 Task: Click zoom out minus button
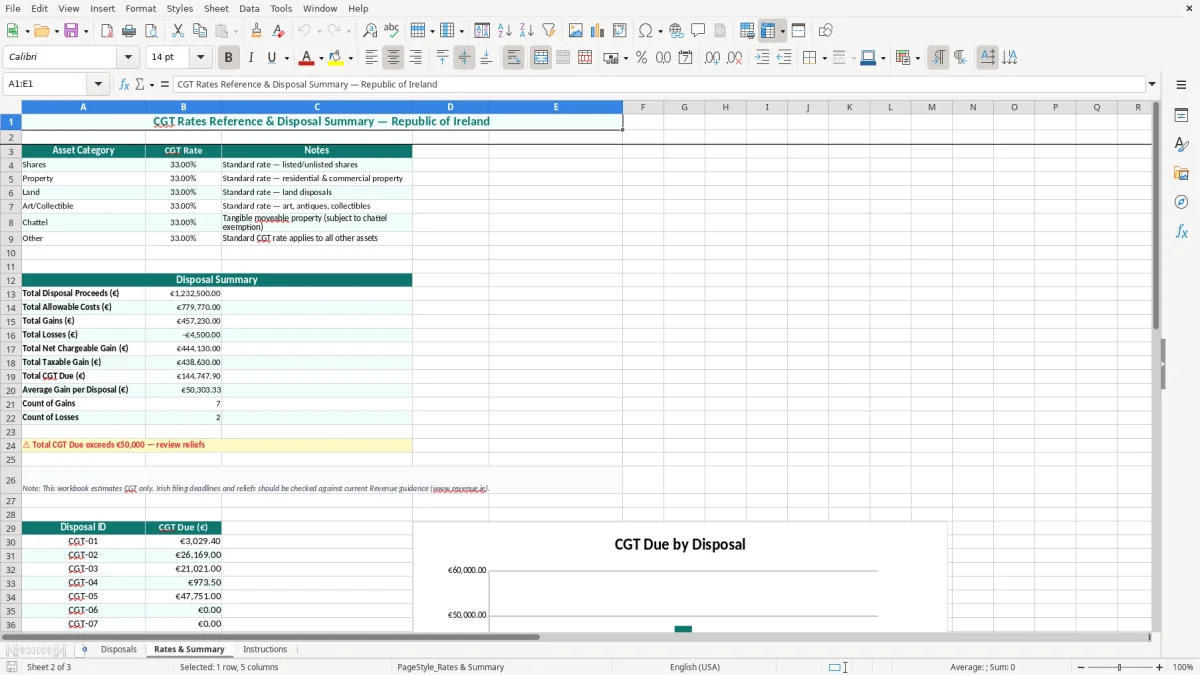(x=1081, y=667)
